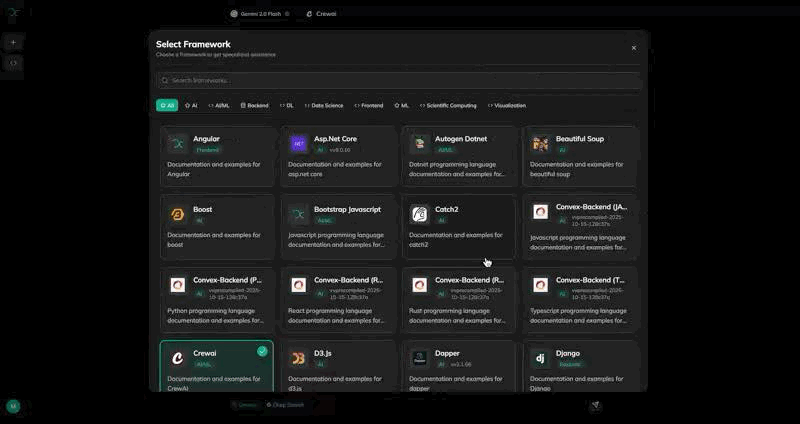Click the code brackets sidebar icon

pyautogui.click(x=14, y=63)
